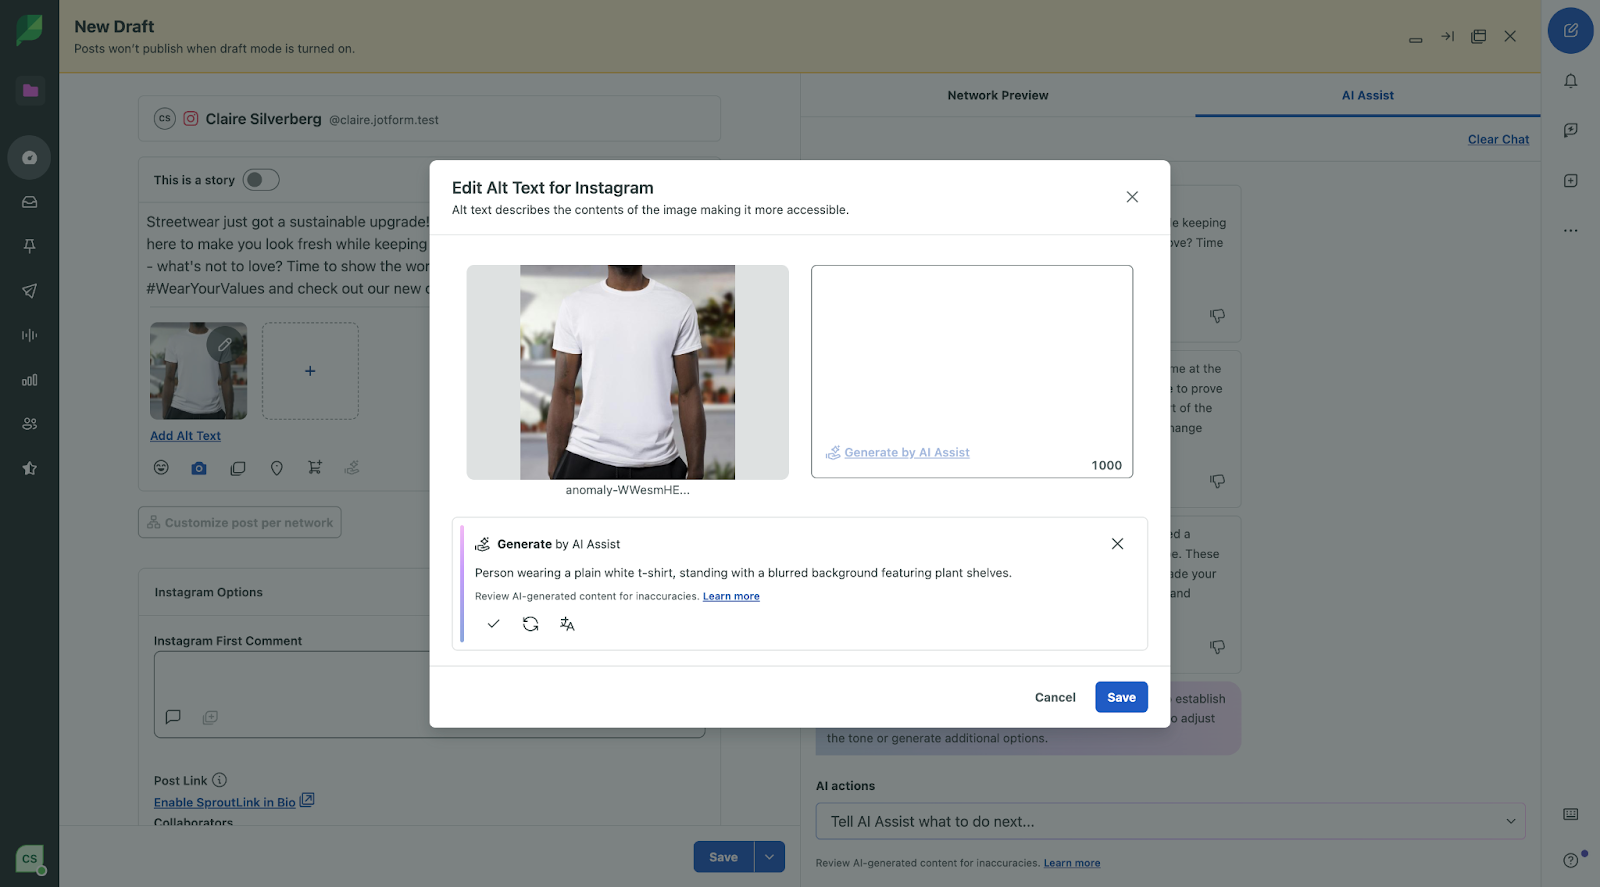Accept the generated alt text checkmark
The height and width of the screenshot is (887, 1600).
[493, 624]
